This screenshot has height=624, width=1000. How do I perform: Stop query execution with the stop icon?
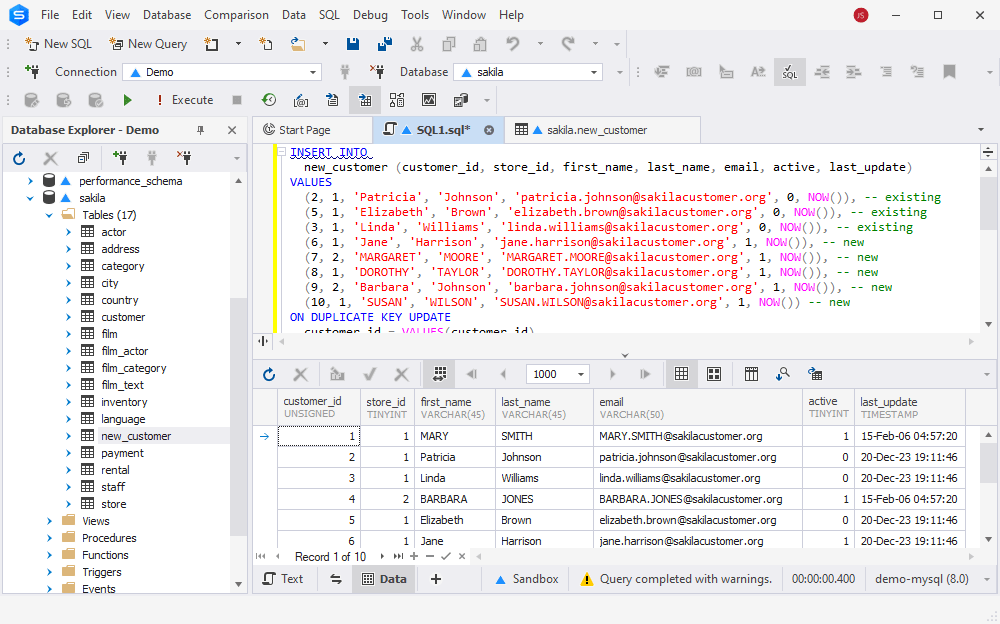click(237, 100)
